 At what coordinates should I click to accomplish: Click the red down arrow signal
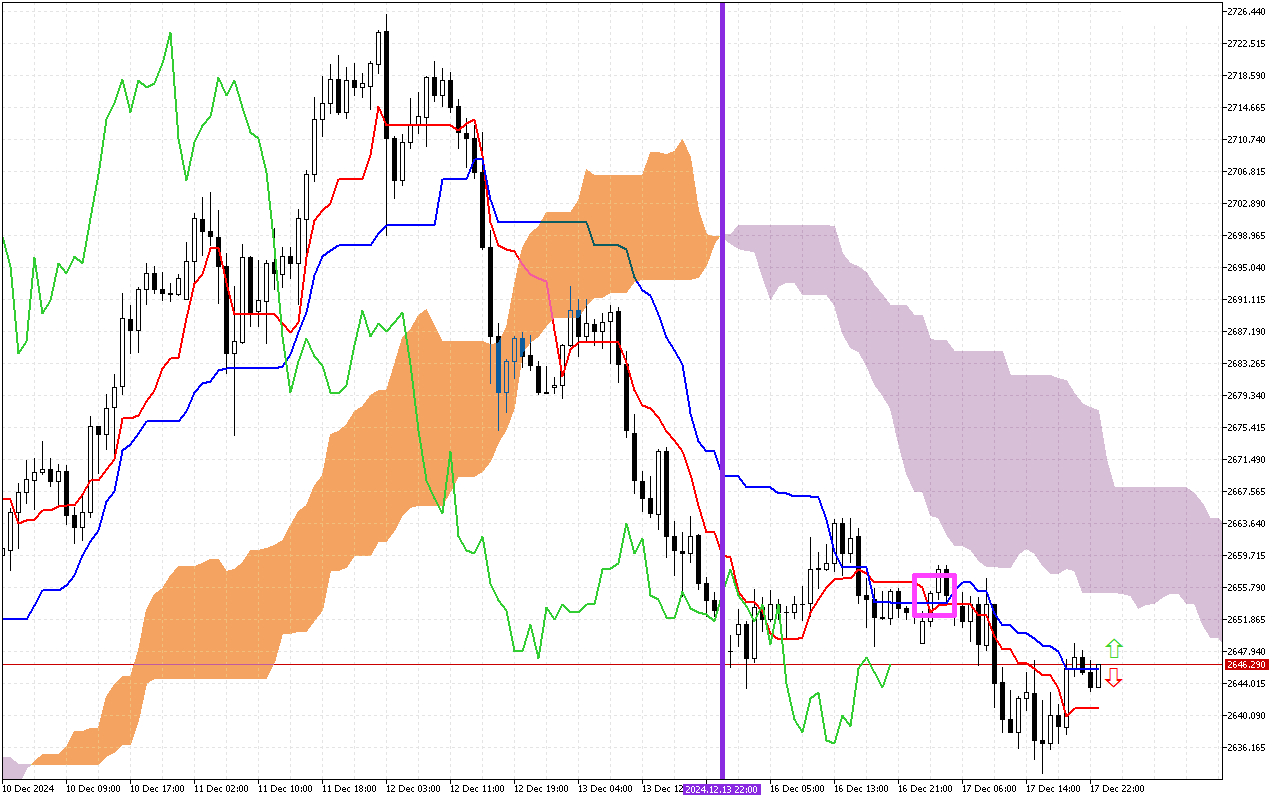pos(1113,679)
